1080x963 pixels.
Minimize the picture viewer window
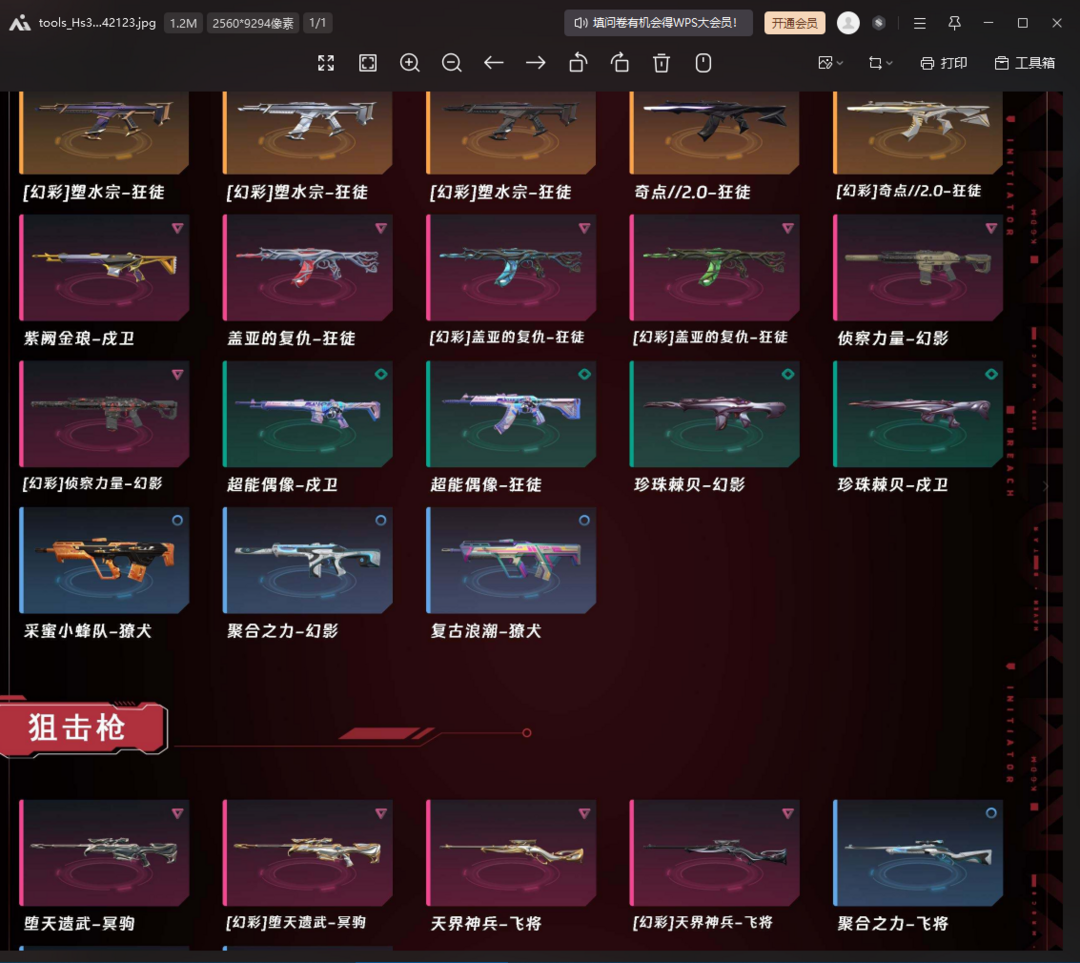click(x=988, y=23)
